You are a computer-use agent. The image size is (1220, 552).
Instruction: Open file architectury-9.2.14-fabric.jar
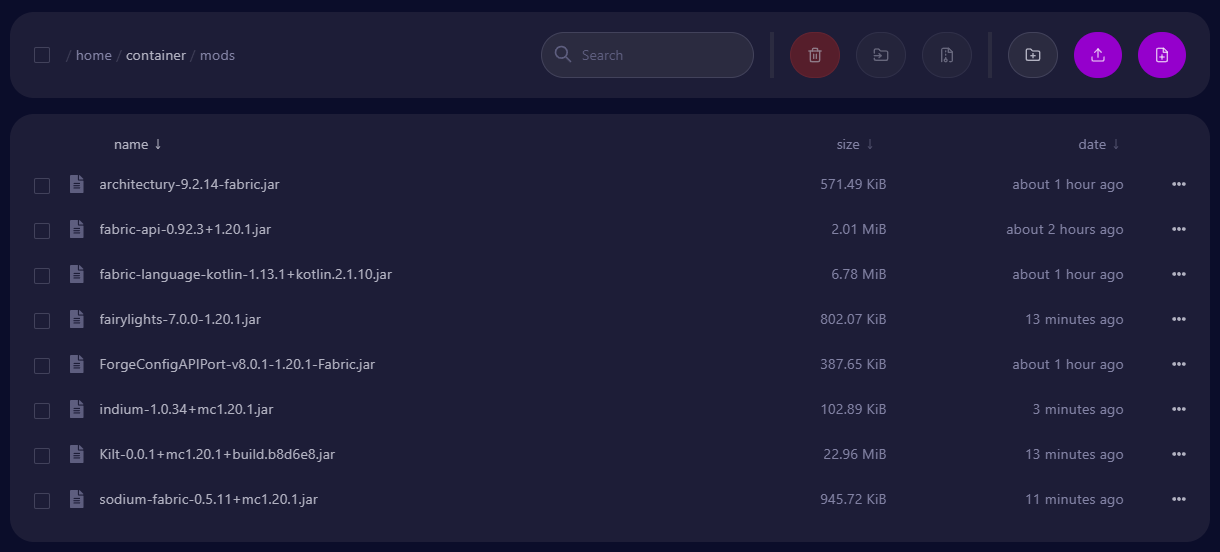tap(189, 184)
